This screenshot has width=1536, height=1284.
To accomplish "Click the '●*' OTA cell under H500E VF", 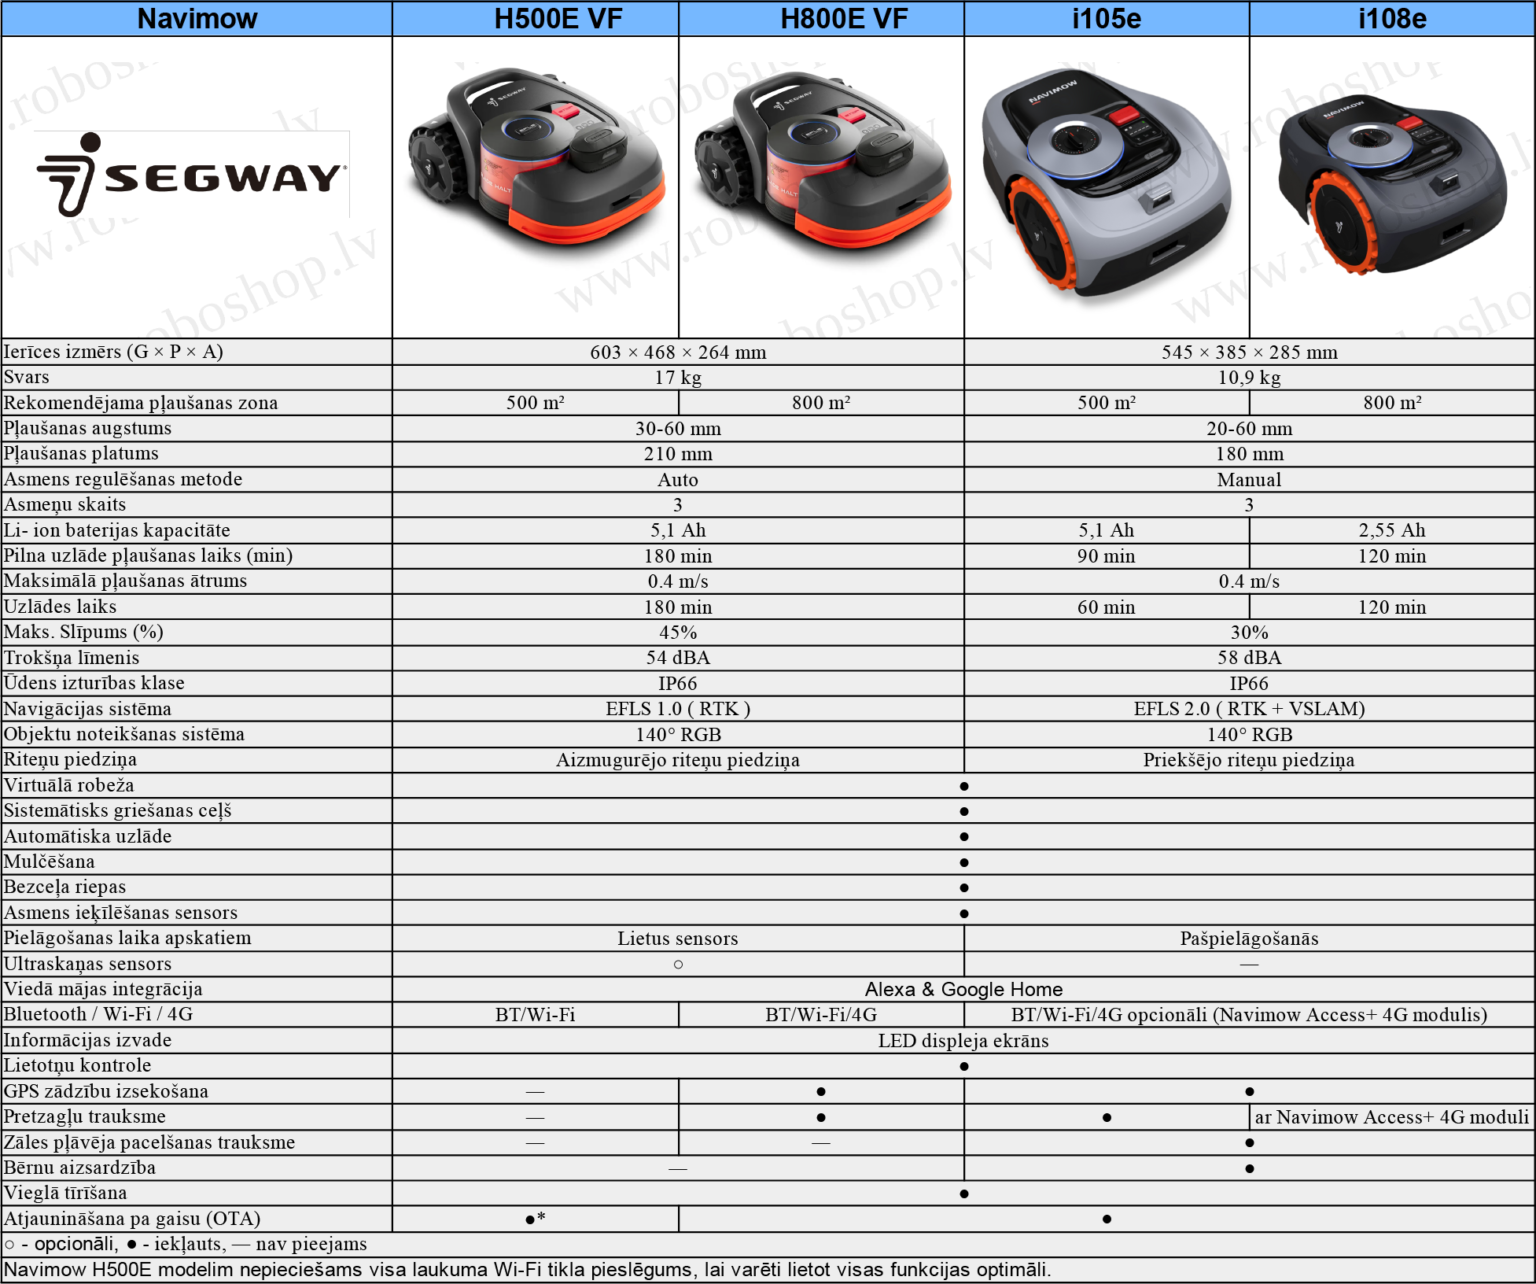I will click(x=535, y=1219).
